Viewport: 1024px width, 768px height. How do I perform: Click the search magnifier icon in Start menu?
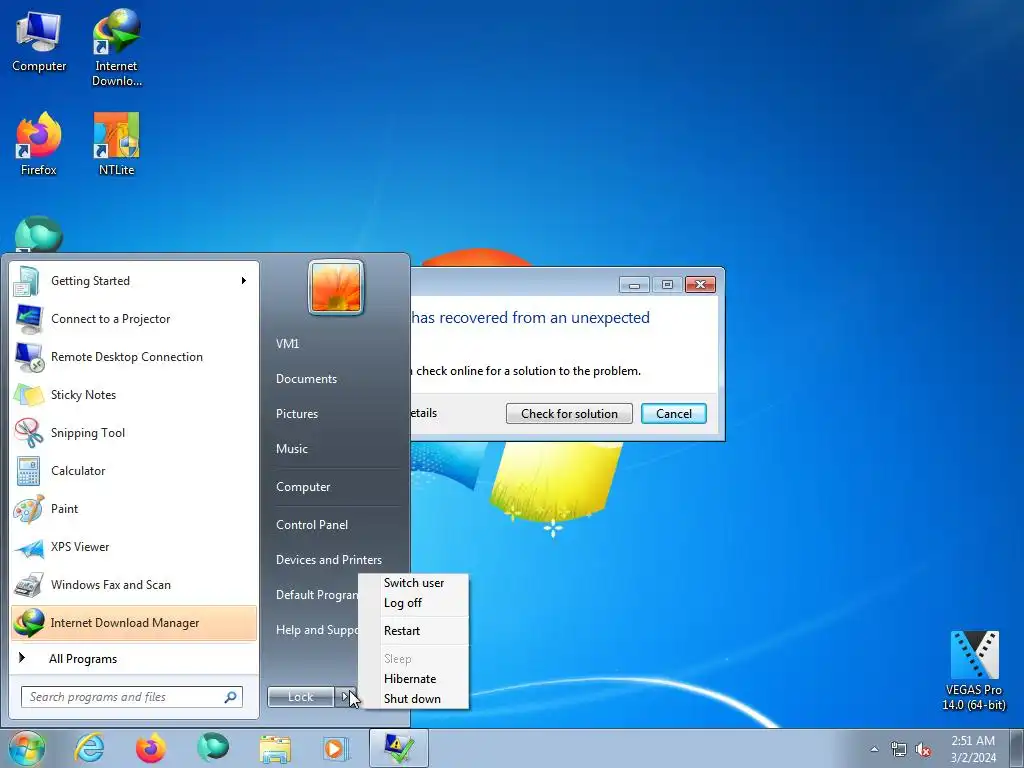(x=230, y=697)
